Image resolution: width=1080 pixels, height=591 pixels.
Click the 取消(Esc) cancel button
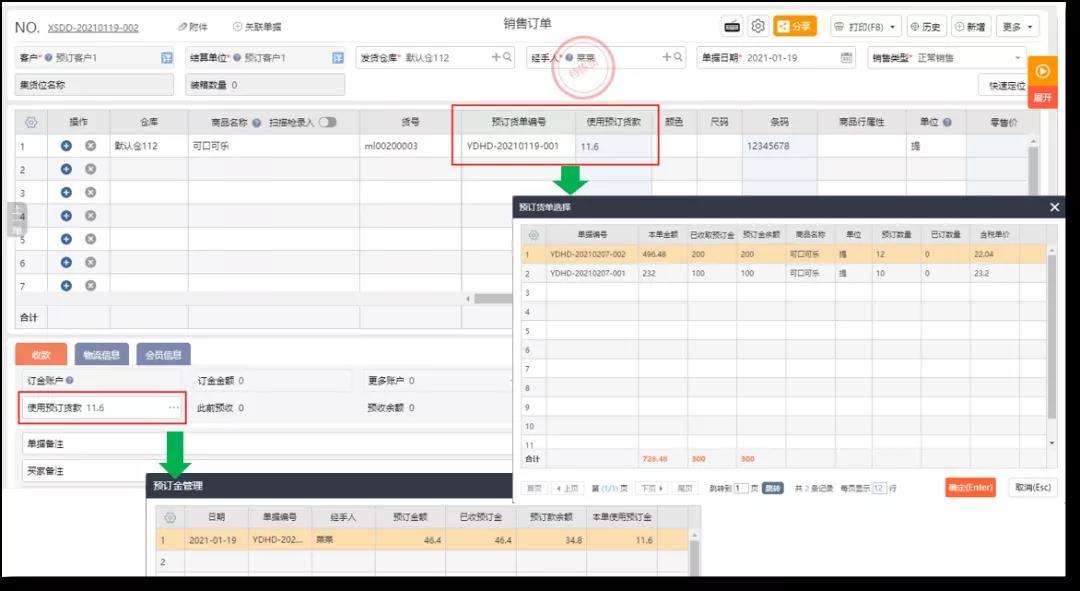pyautogui.click(x=1032, y=487)
